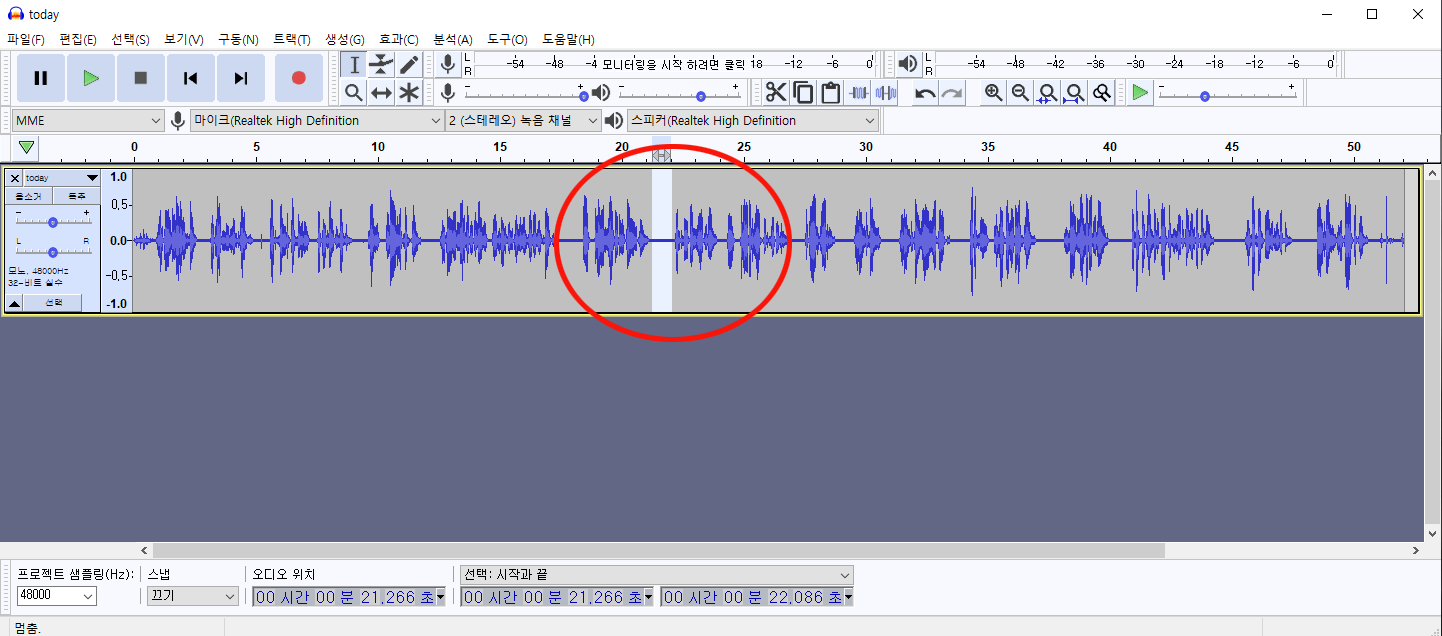Screen dimensions: 1442x636
Task: Open the 마이크 recording device dropdown
Action: (317, 121)
